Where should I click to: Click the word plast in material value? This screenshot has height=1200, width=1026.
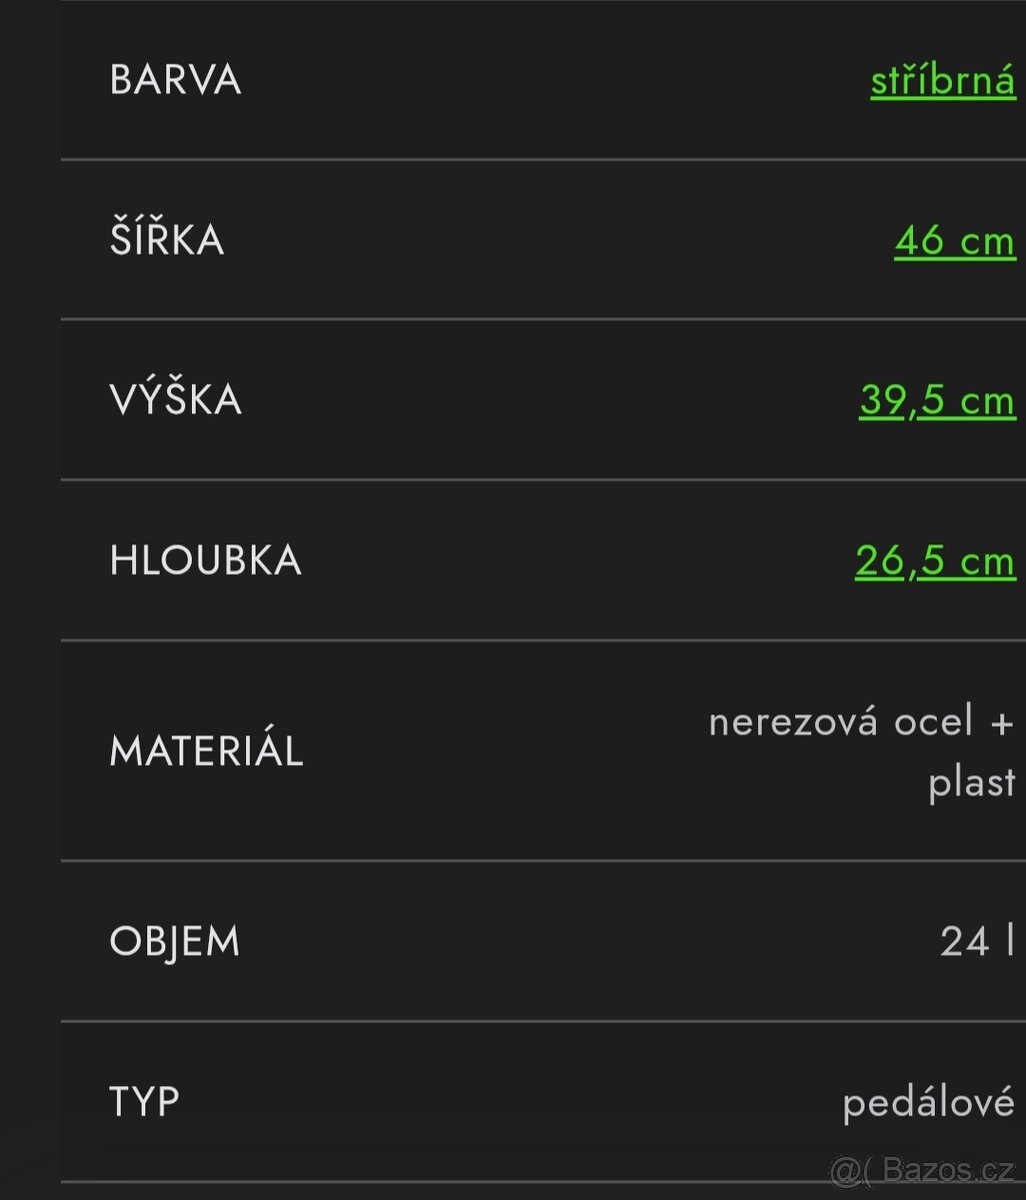(x=971, y=782)
